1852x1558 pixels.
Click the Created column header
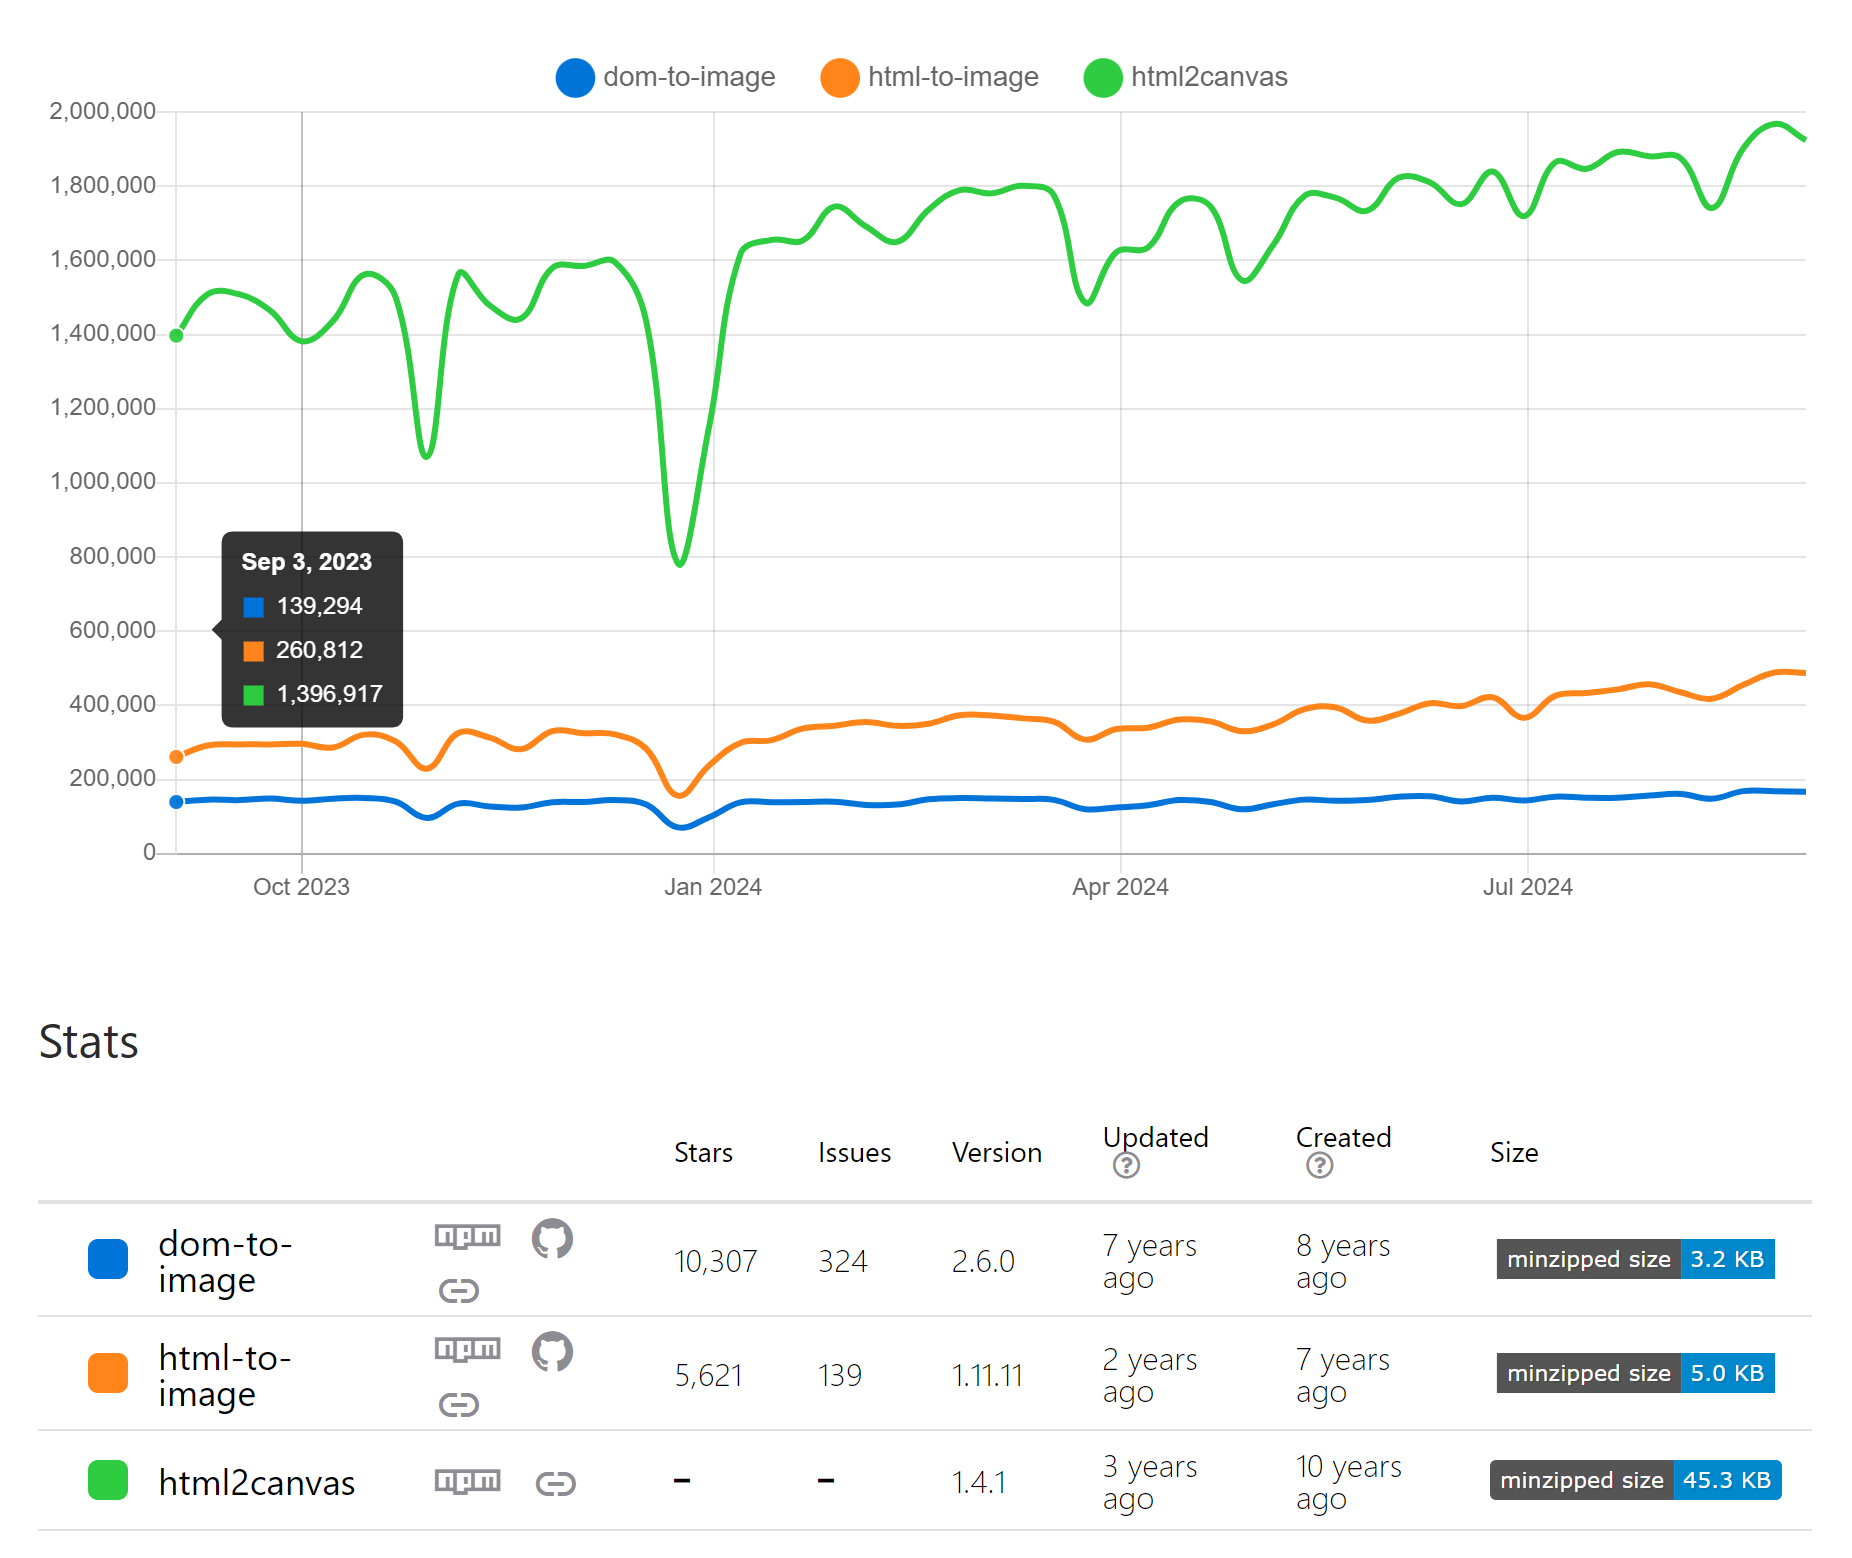(x=1343, y=1138)
